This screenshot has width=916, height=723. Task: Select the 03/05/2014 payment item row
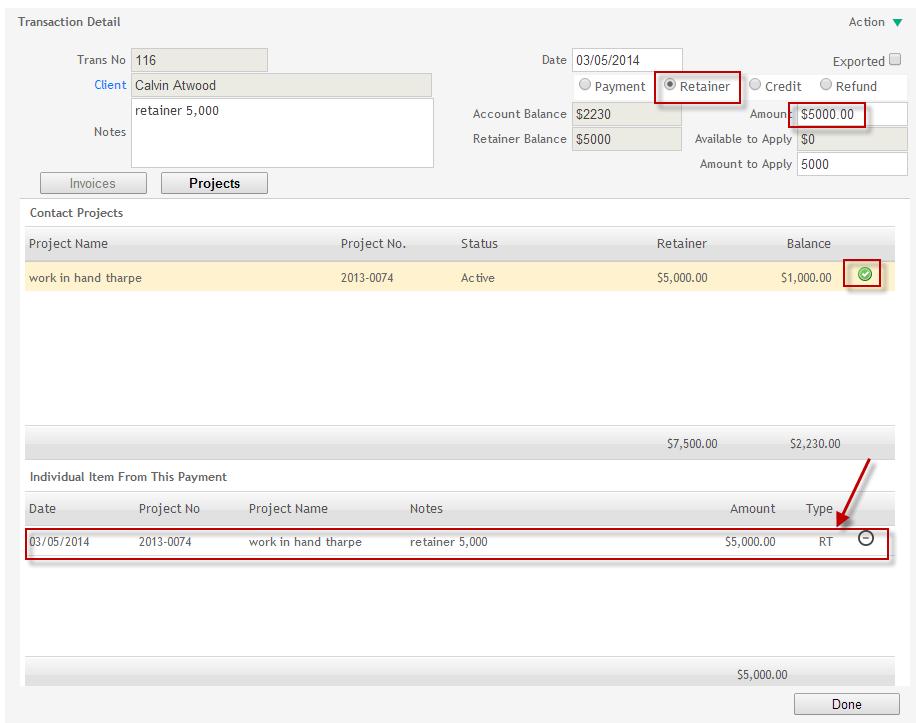coord(400,541)
